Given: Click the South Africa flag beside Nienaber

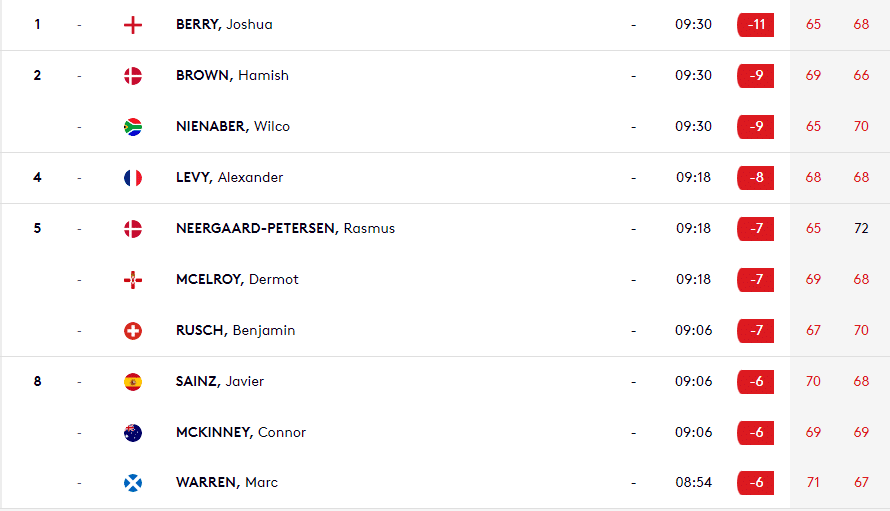Looking at the screenshot, I should click(133, 127).
